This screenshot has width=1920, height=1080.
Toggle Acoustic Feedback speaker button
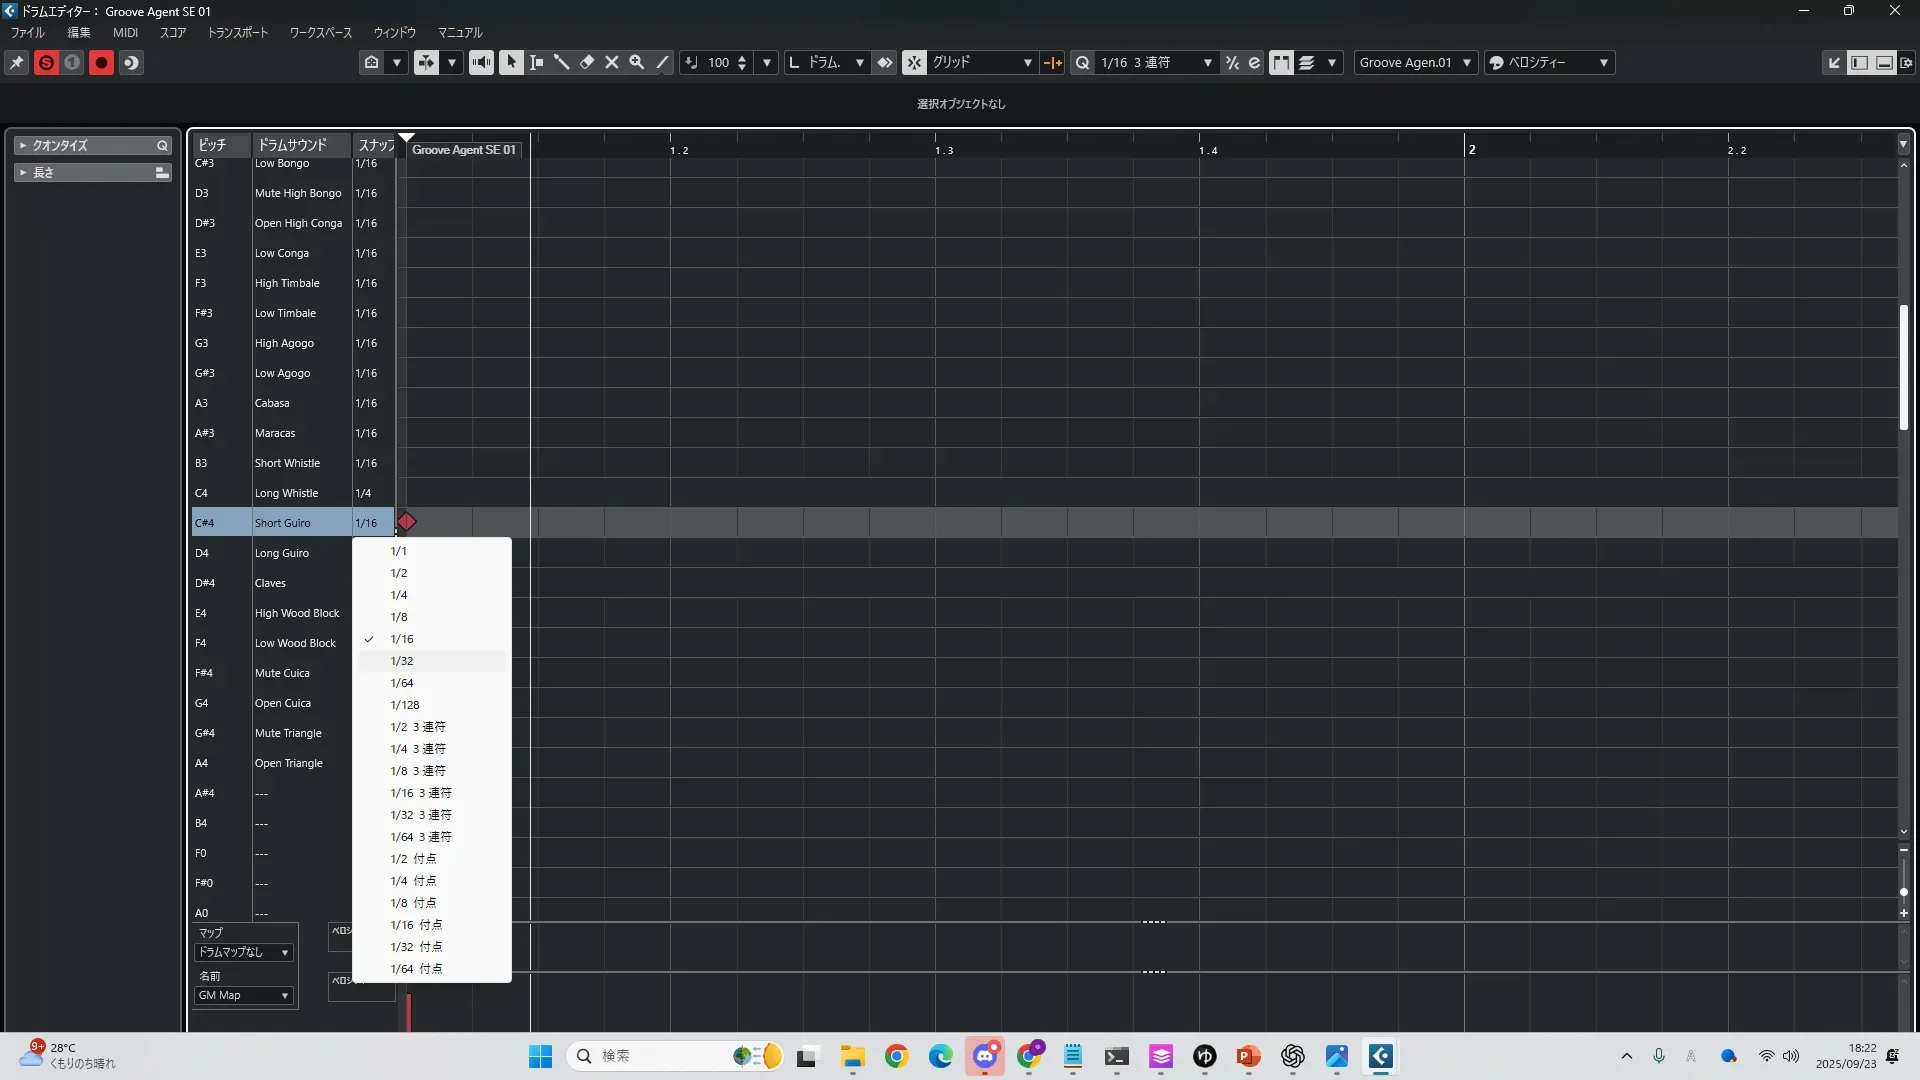(x=481, y=62)
